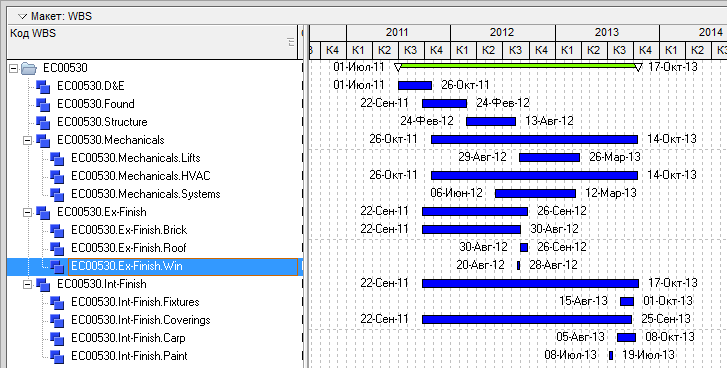
Task: Click the WBS icon beside EC00530.Structure
Action: [x=43, y=123]
